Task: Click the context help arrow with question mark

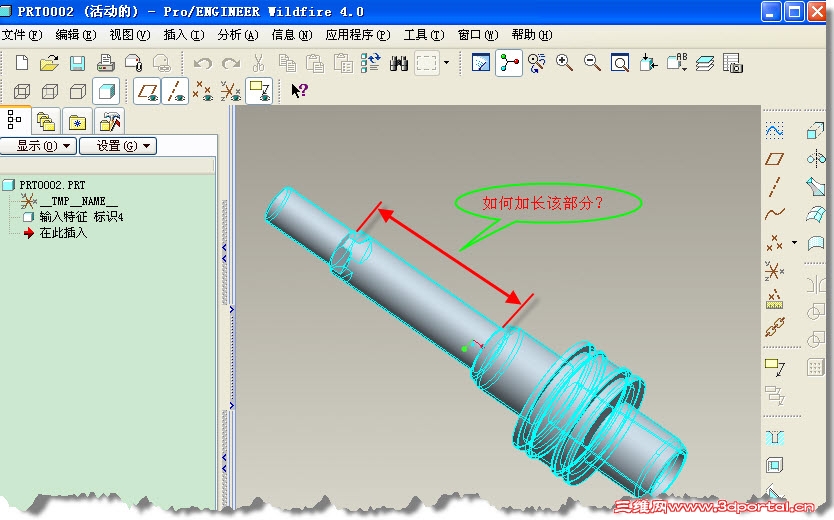Action: pos(299,90)
